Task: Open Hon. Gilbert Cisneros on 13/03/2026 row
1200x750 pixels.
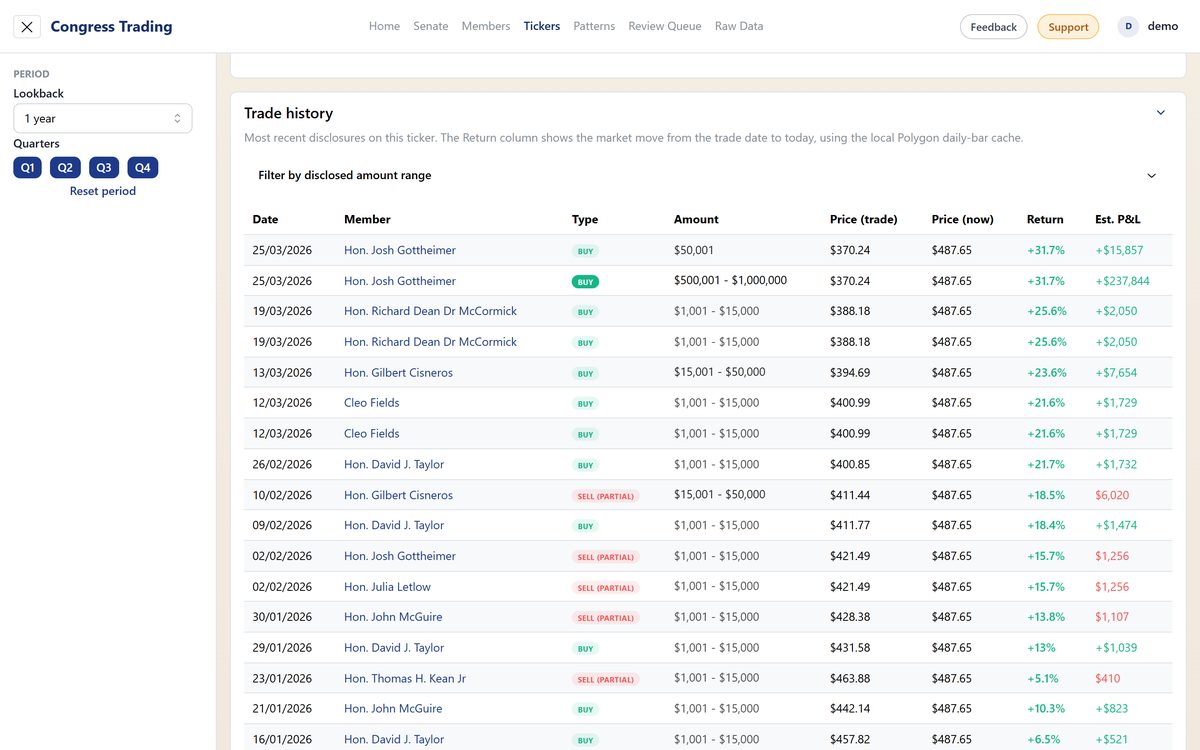Action: pyautogui.click(x=398, y=372)
